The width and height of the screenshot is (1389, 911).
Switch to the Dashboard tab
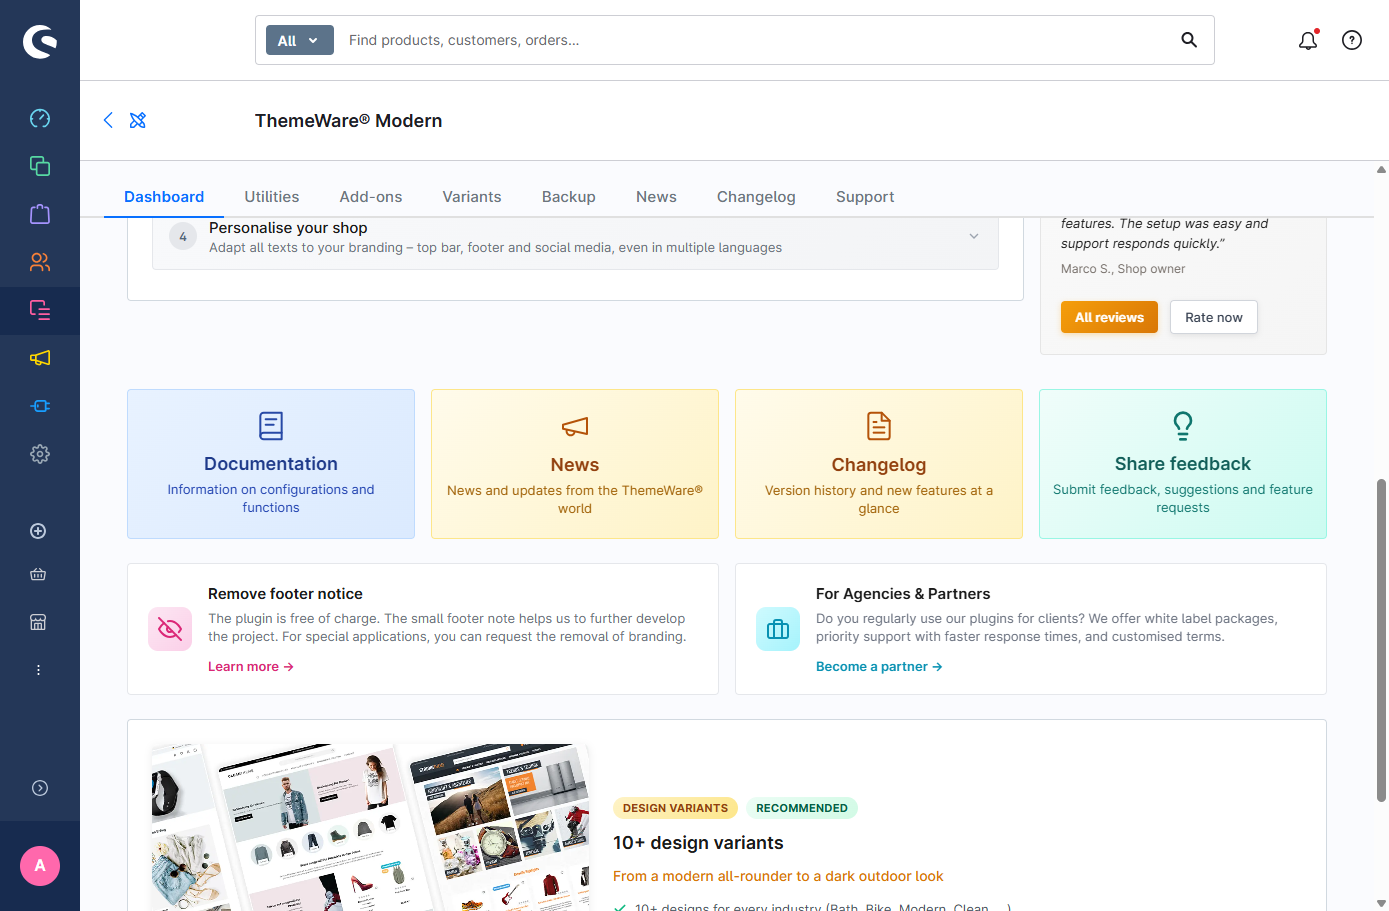pyautogui.click(x=164, y=197)
